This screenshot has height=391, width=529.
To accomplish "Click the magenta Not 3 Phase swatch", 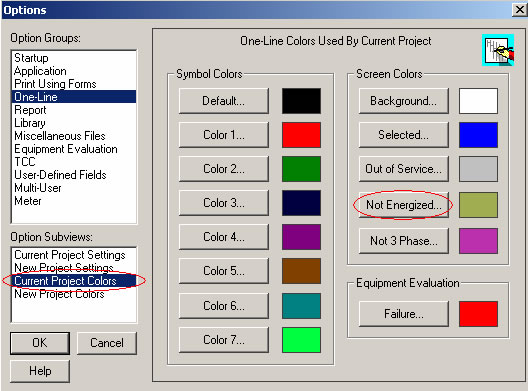I will (478, 241).
